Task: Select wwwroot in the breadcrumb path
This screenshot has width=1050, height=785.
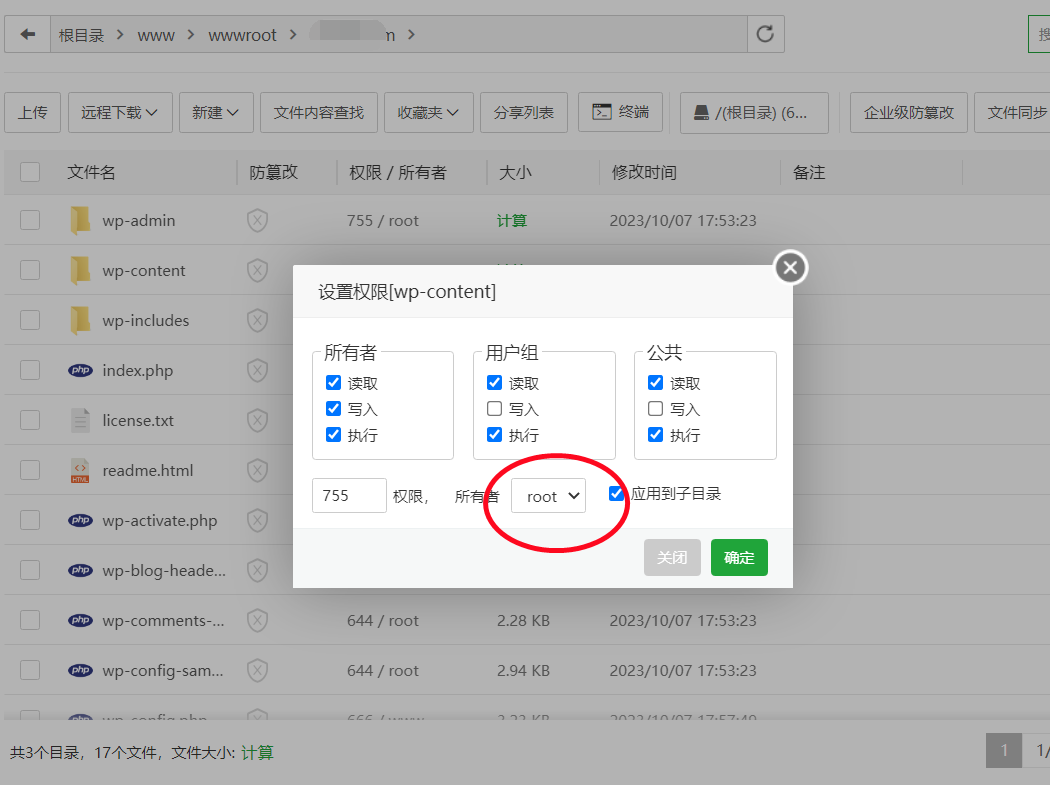Action: (242, 35)
